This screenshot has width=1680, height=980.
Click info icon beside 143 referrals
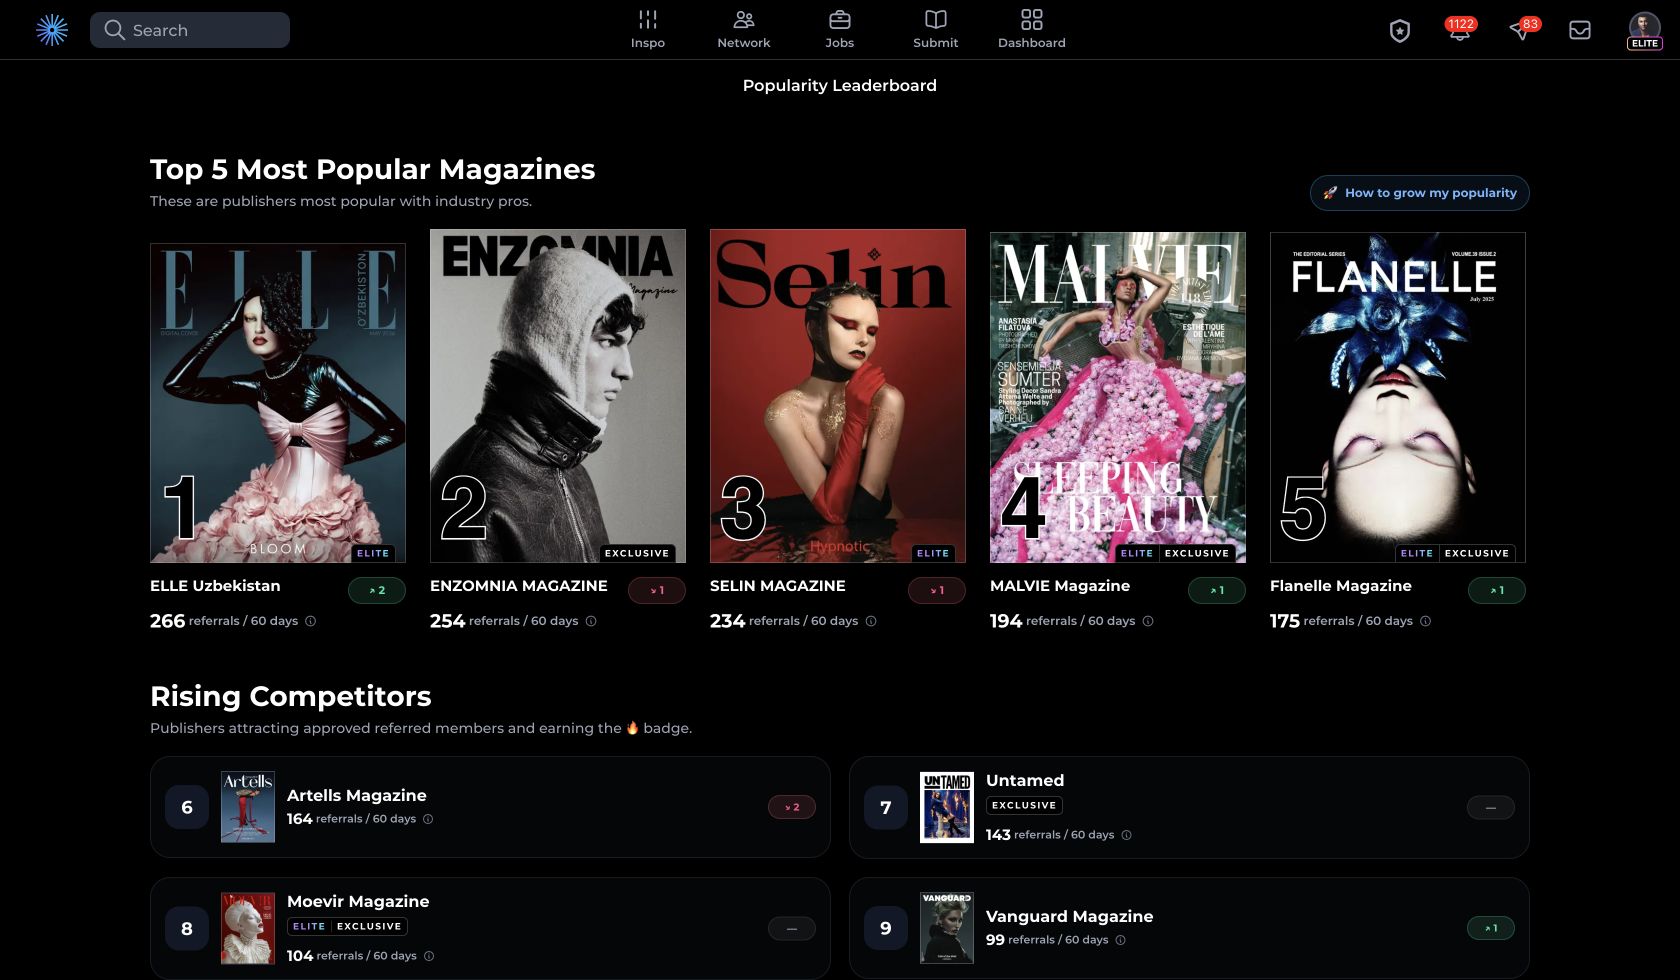point(1126,835)
